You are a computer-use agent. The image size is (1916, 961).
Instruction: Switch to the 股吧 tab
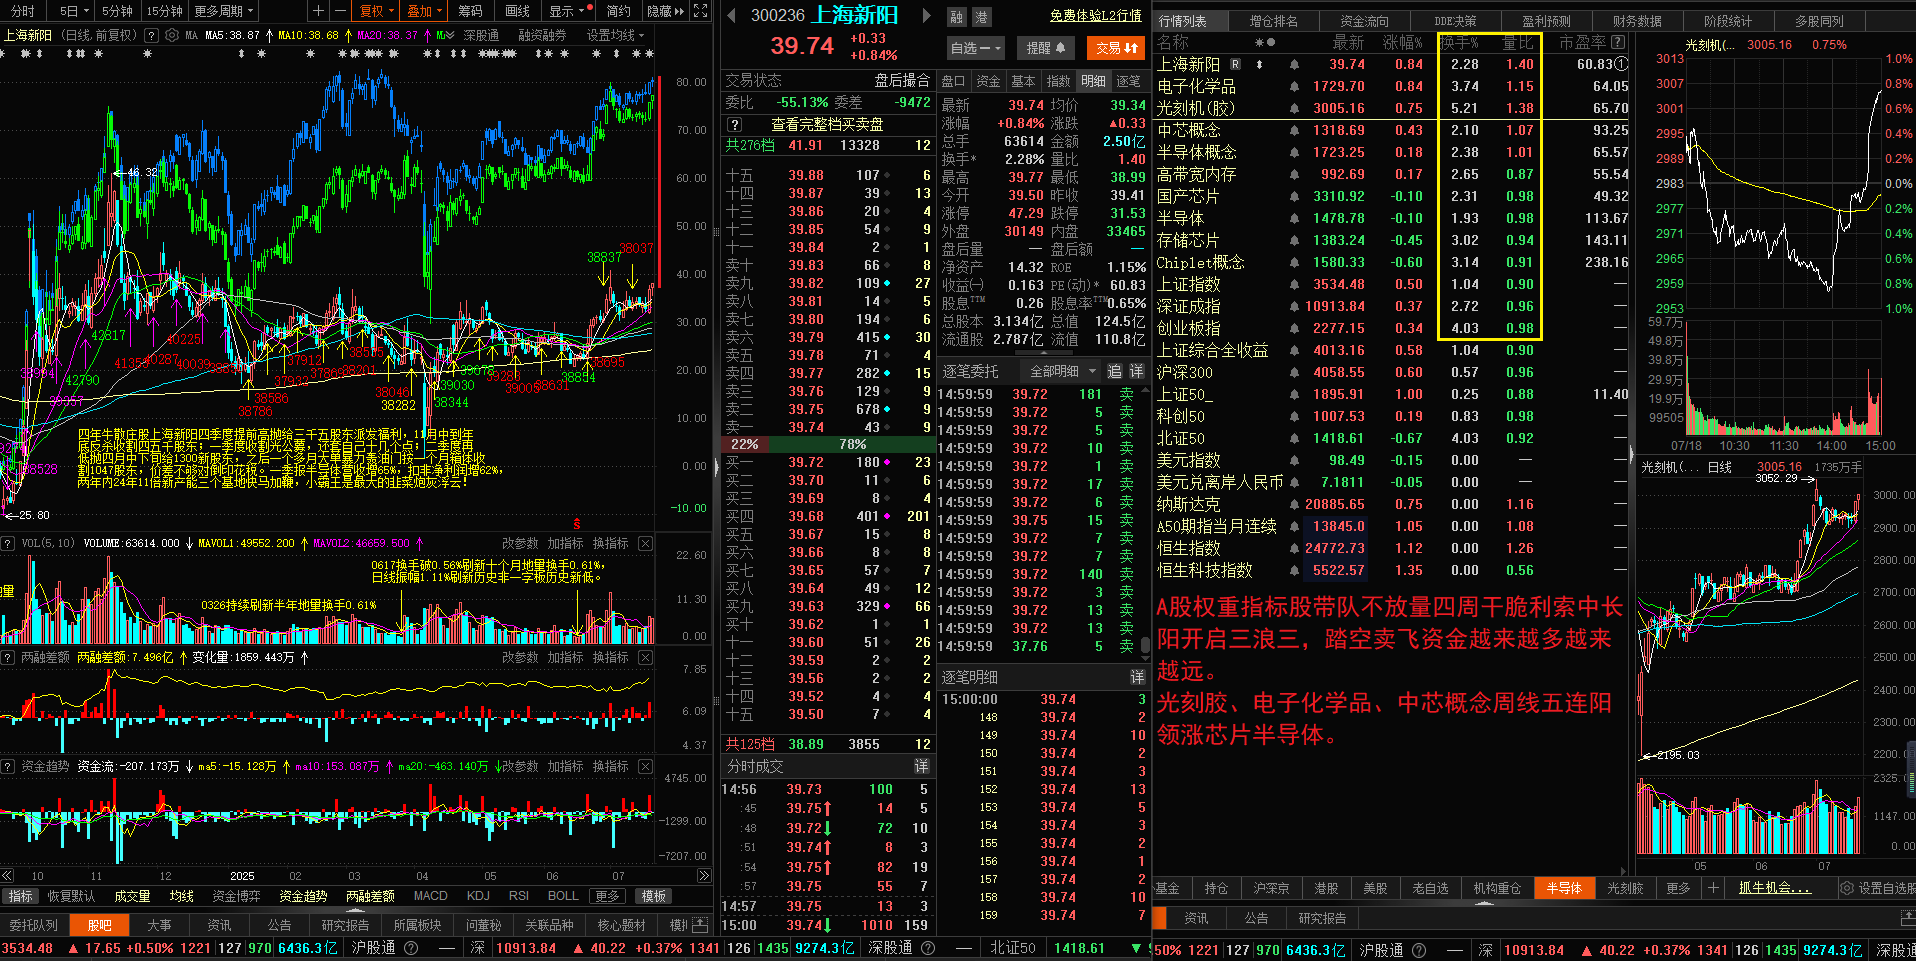pos(100,925)
